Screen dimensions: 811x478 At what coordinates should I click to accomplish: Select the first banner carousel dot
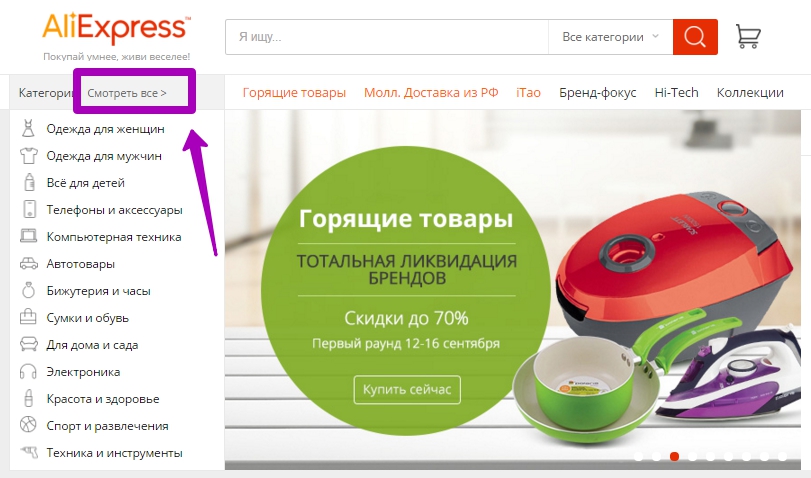point(638,456)
